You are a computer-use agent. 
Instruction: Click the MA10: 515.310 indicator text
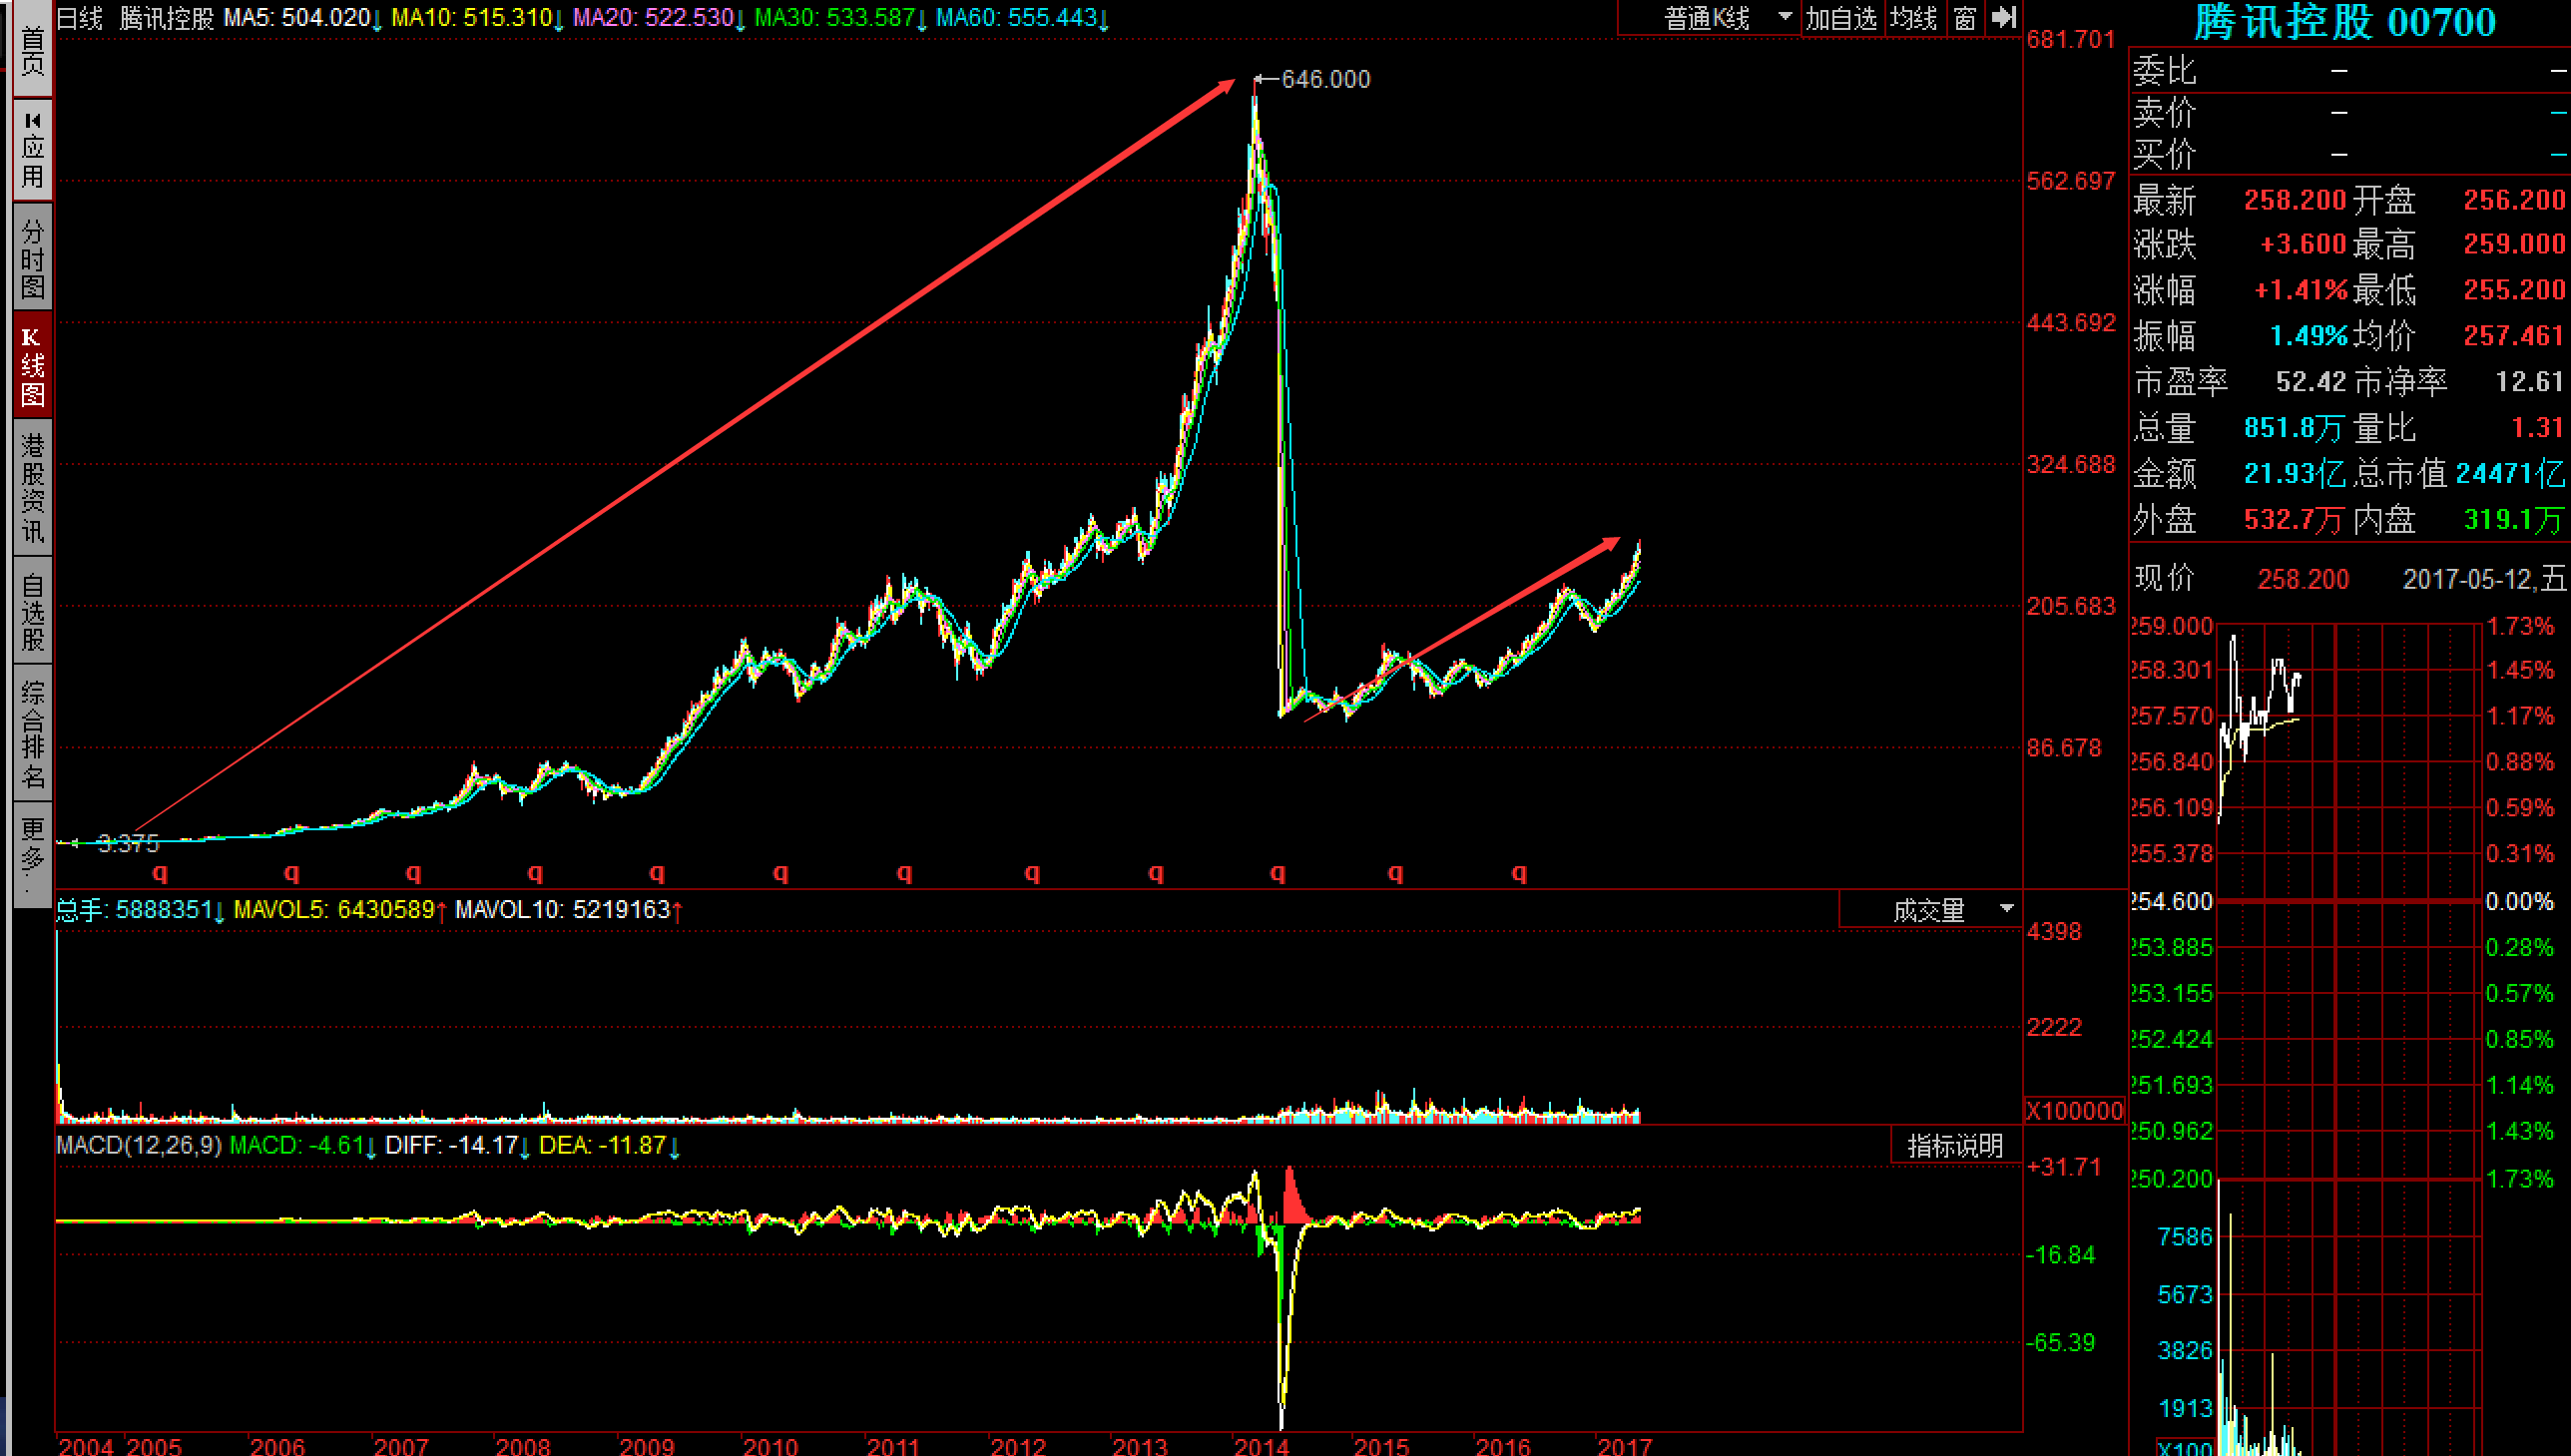(x=472, y=18)
